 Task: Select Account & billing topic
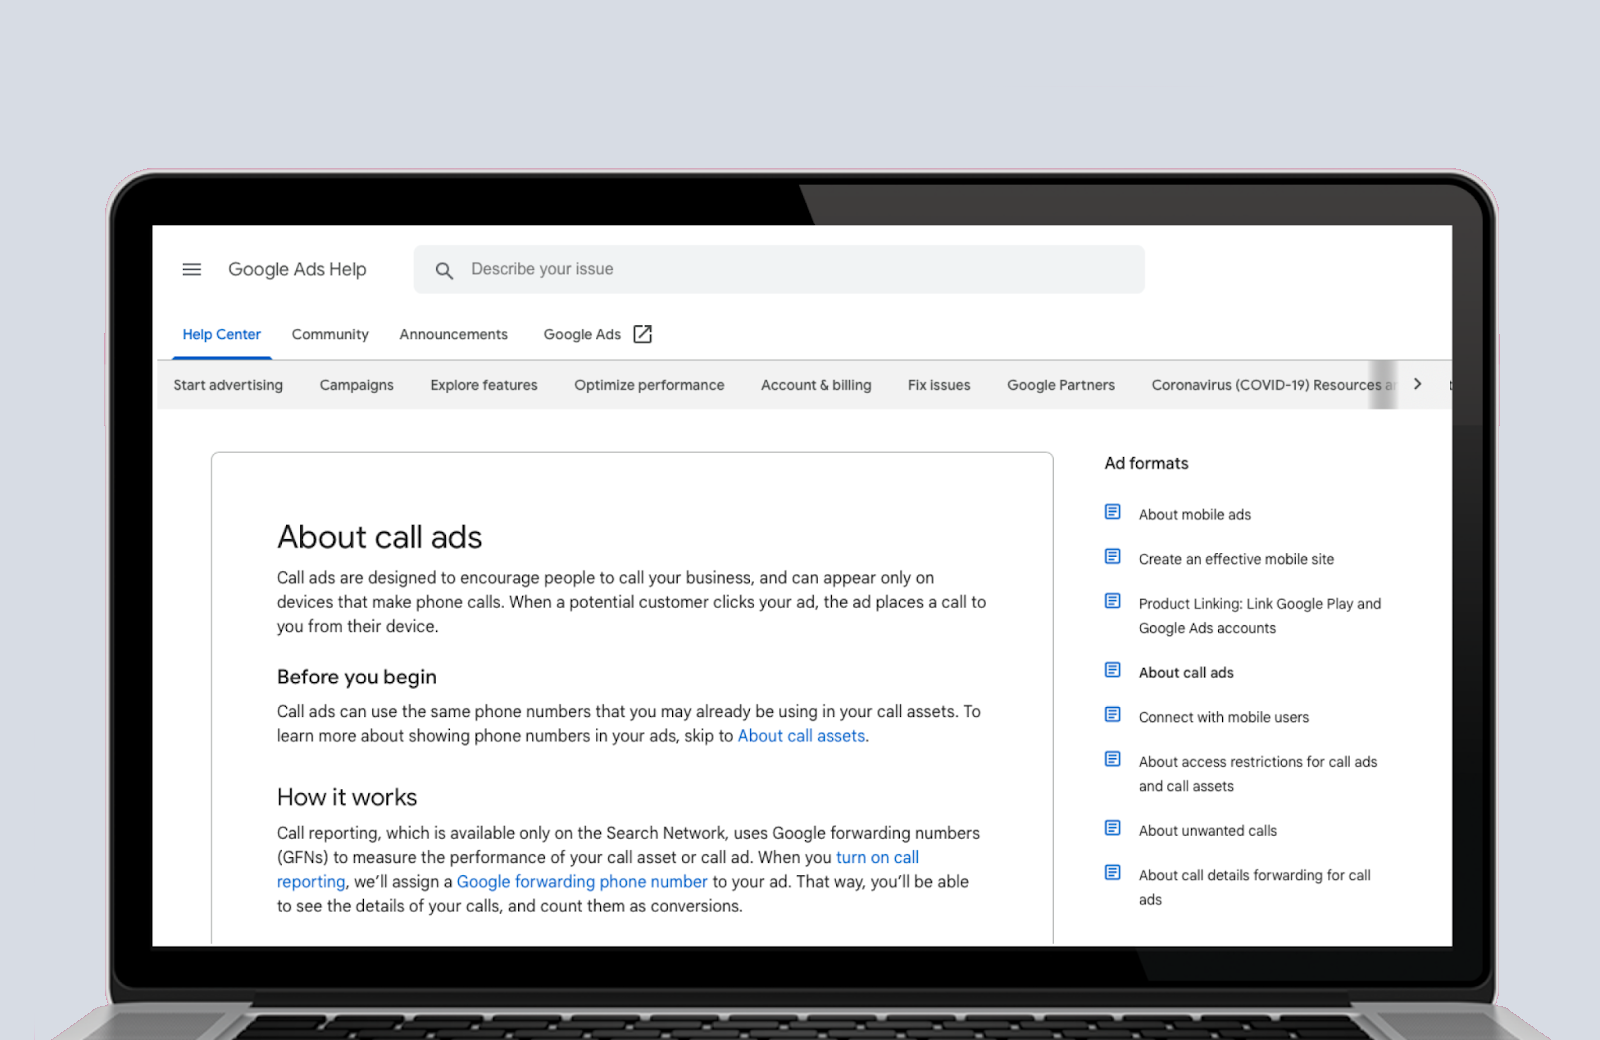click(816, 385)
